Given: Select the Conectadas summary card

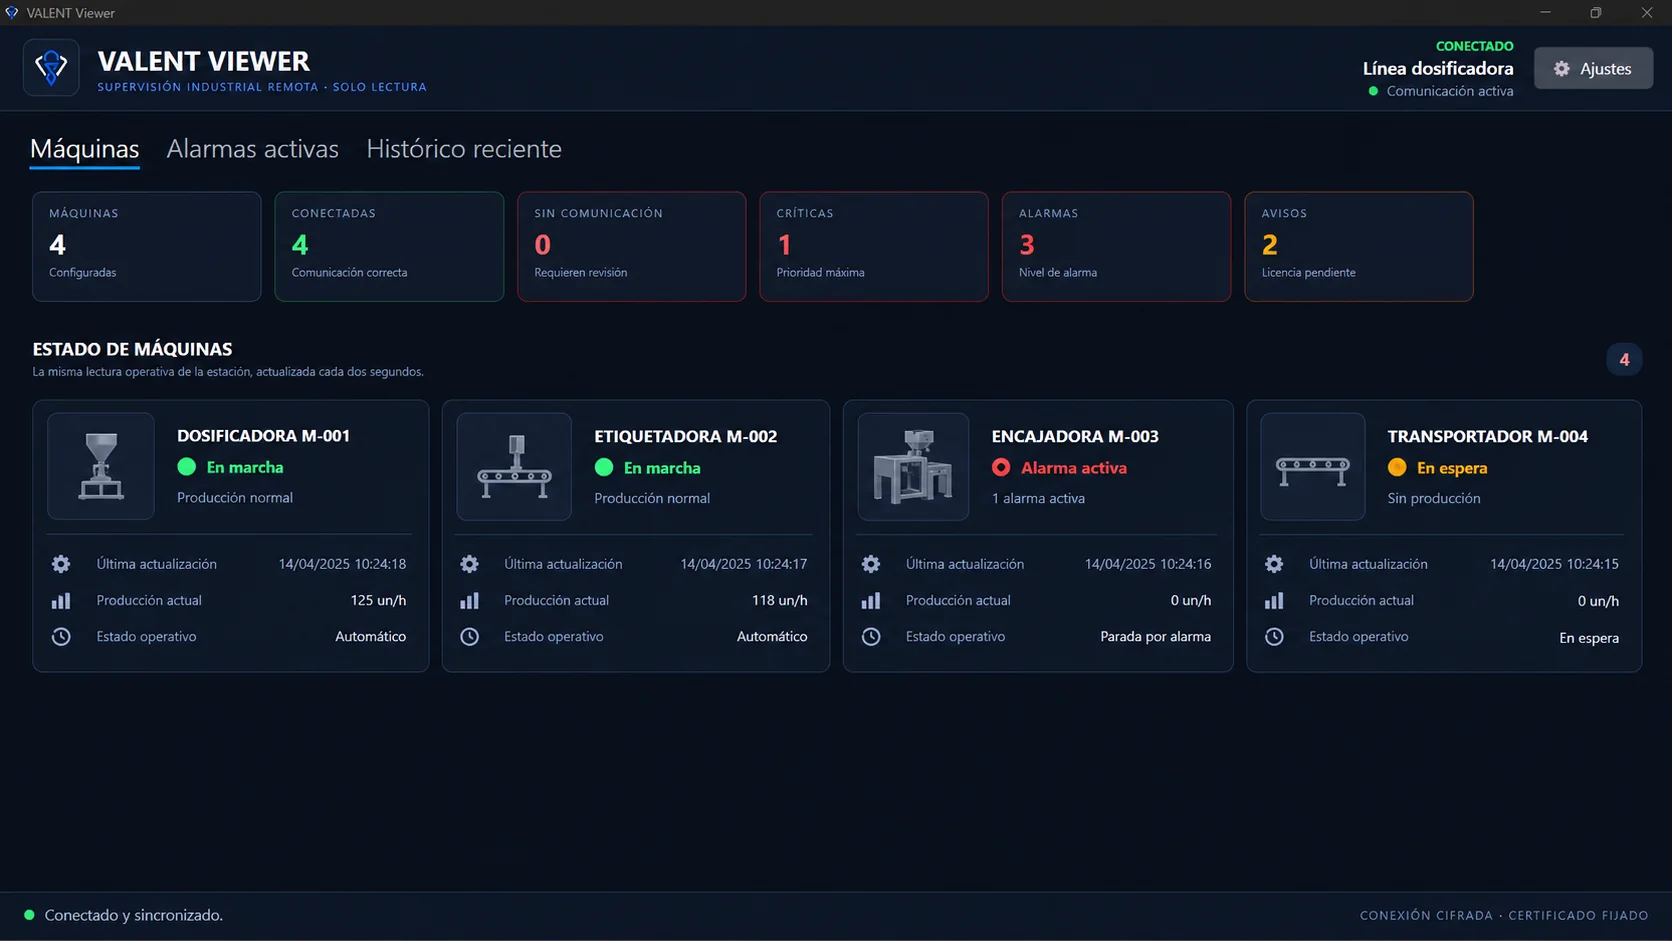Looking at the screenshot, I should (x=389, y=246).
